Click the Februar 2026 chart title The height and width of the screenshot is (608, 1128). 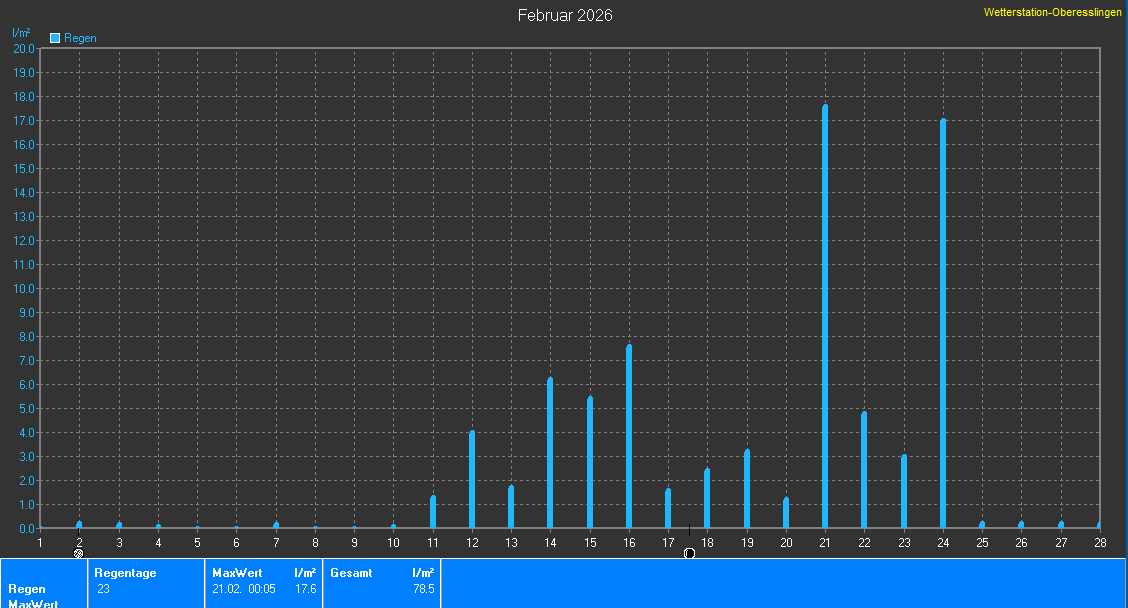click(564, 15)
